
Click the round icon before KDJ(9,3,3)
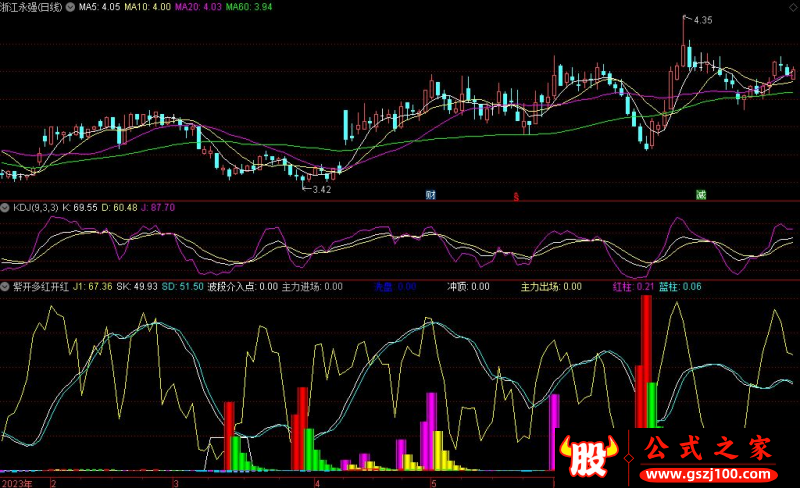(5, 207)
